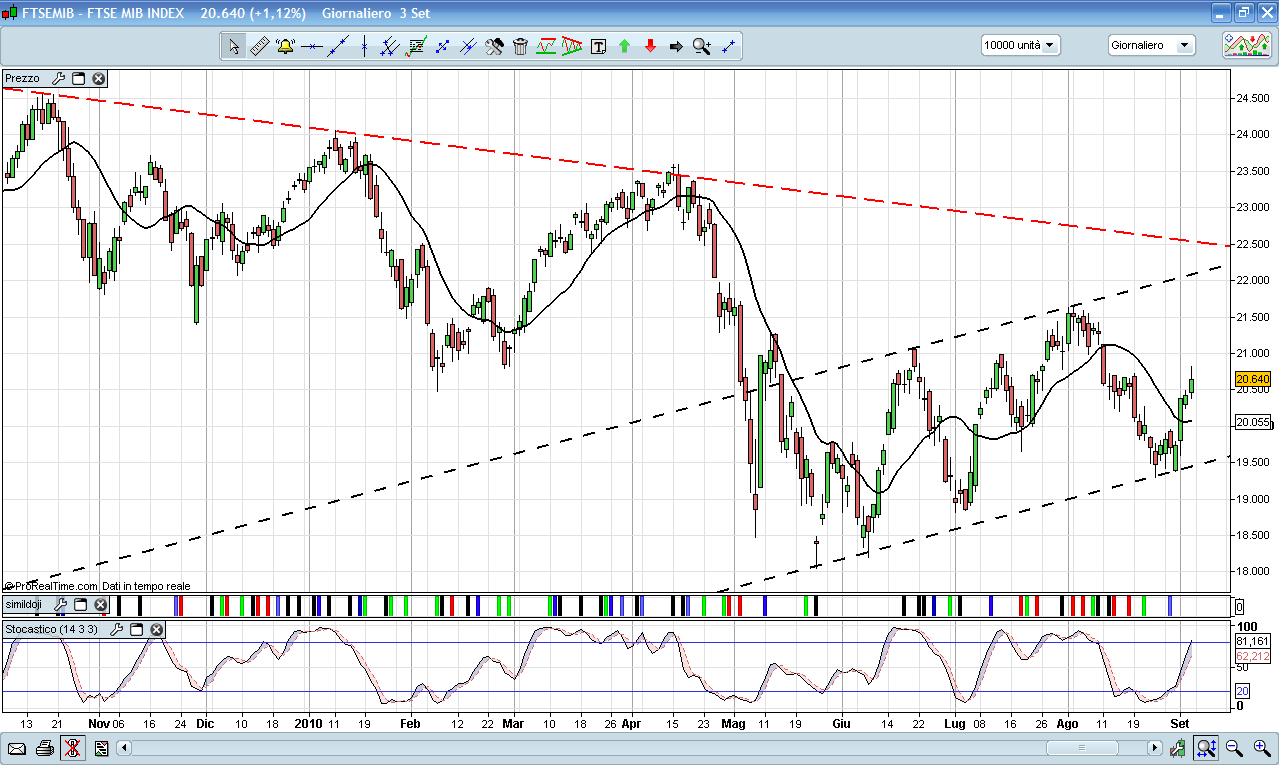The width and height of the screenshot is (1279, 765).
Task: Expand the Giornaliero timeframe dropdown
Action: coord(1151,45)
